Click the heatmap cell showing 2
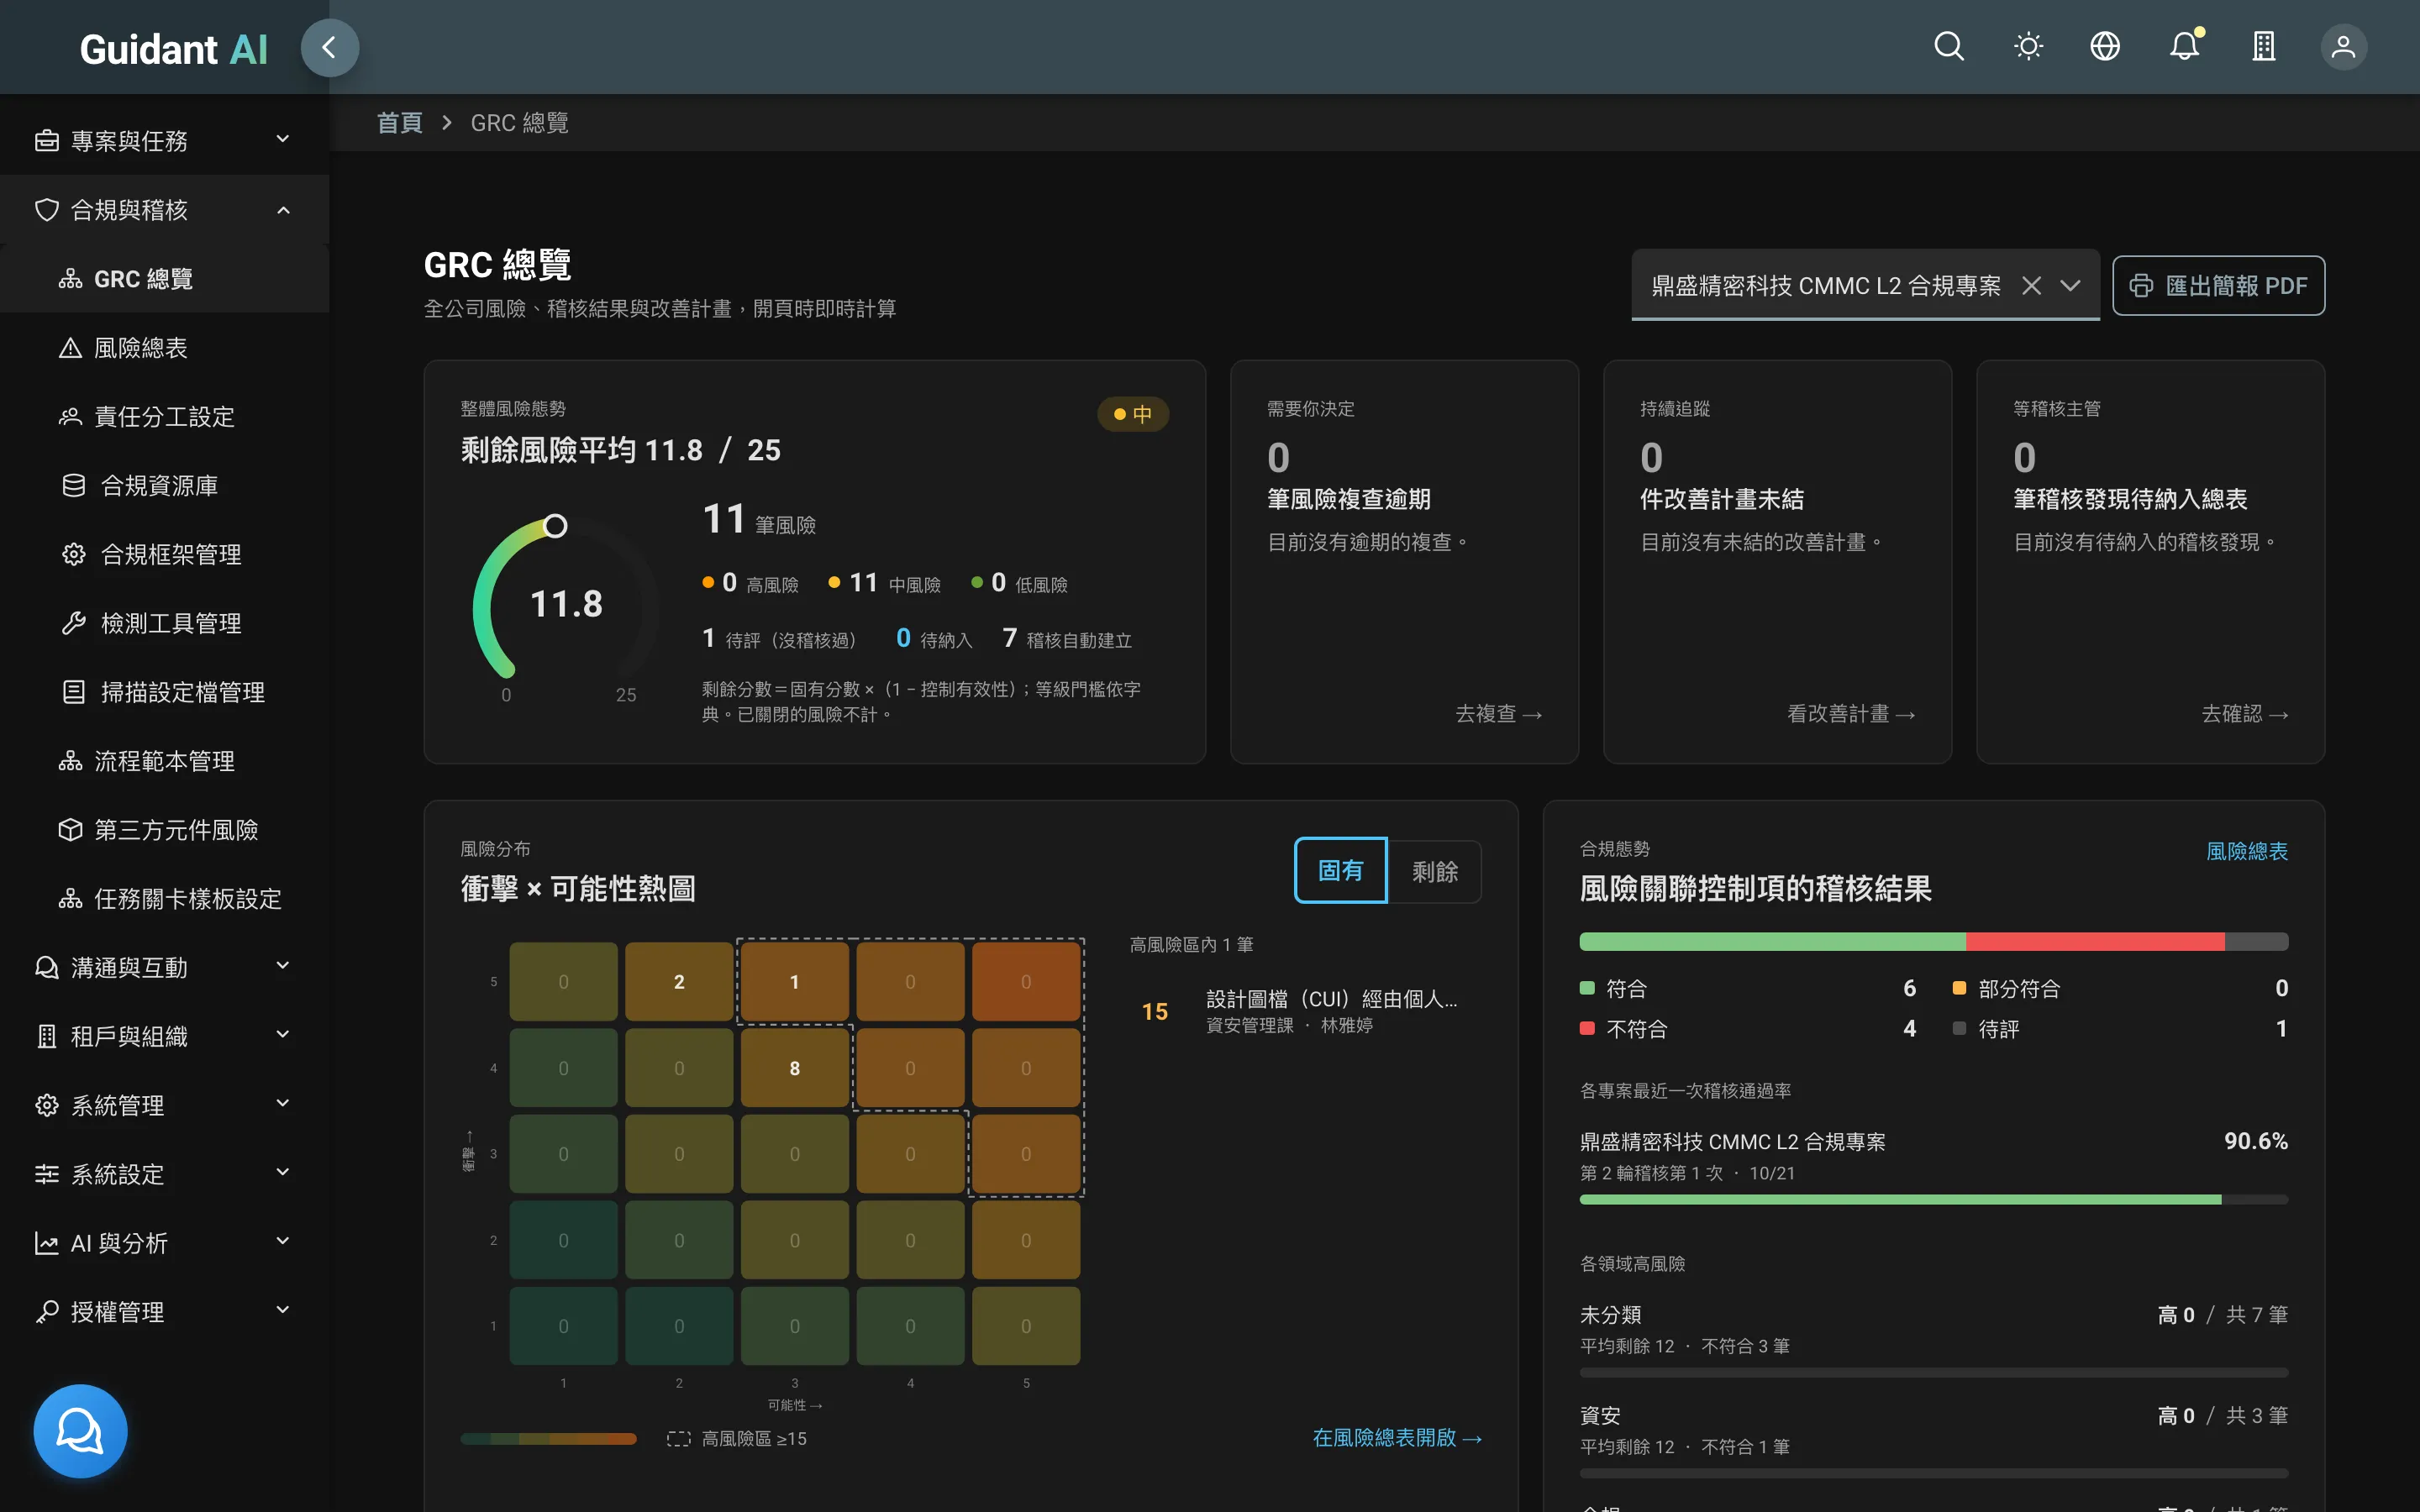The width and height of the screenshot is (2420, 1512). tap(679, 982)
